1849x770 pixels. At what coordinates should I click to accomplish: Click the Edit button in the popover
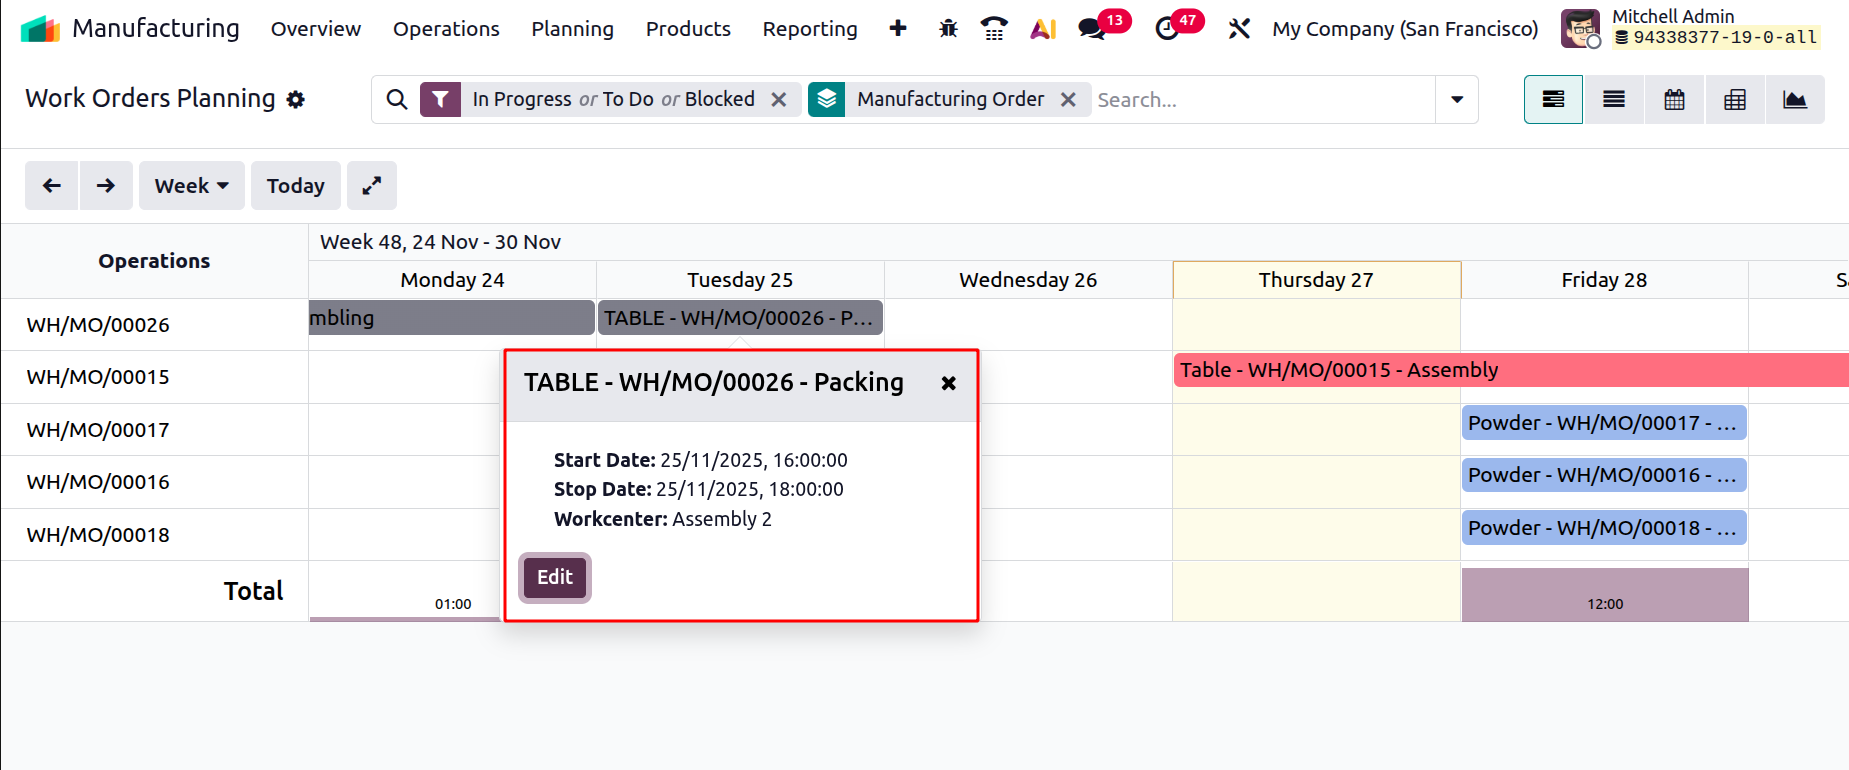[555, 577]
